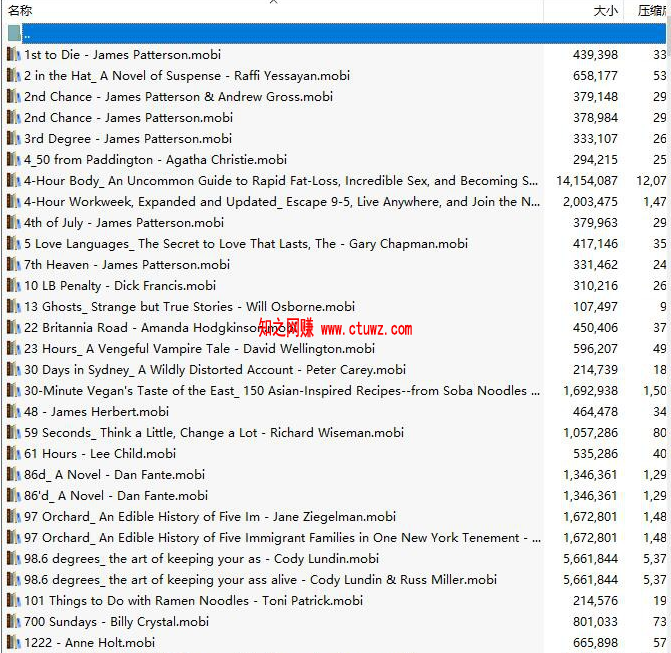
Task: Select '7th Heaven - James Patterson.mobi'
Action: point(127,264)
